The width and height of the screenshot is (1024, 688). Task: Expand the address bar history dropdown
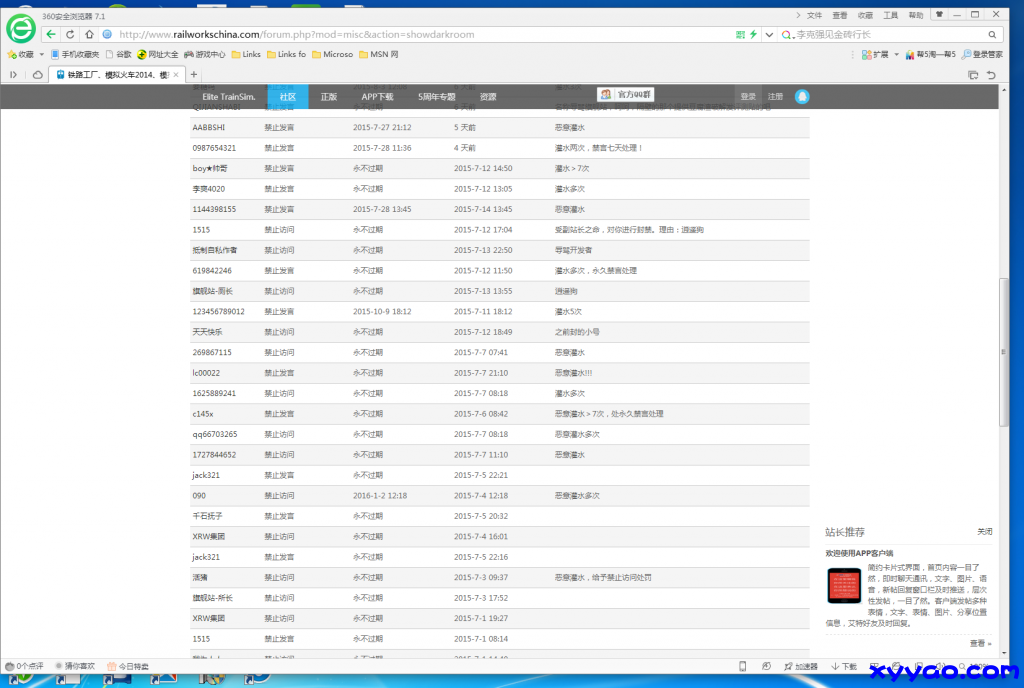(x=768, y=34)
